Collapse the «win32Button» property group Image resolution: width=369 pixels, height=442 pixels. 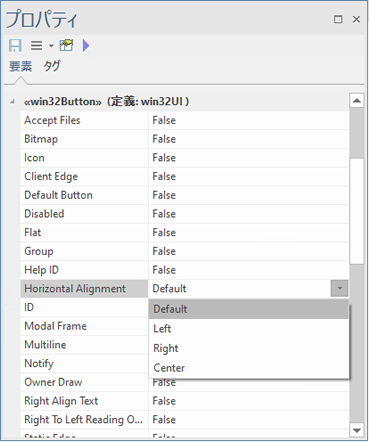12,101
